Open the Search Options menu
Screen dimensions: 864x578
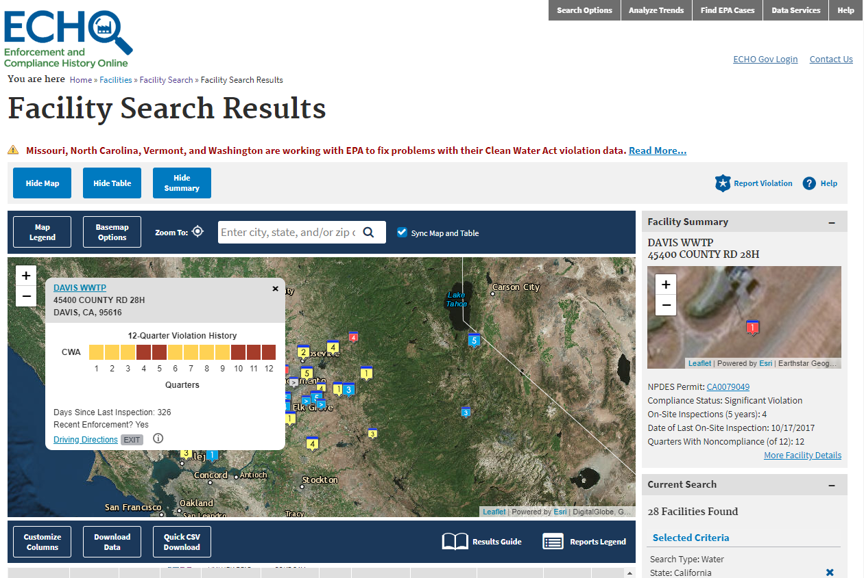pyautogui.click(x=584, y=10)
